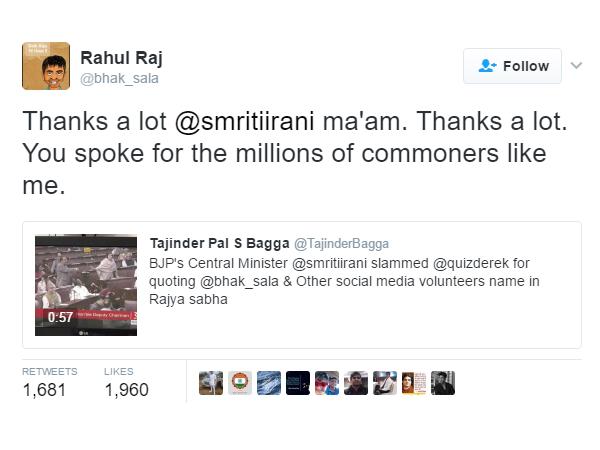The height and width of the screenshot is (450, 600).
Task: Play the quoted Rajya Sabha video thumbnail
Action: pyautogui.click(x=86, y=284)
